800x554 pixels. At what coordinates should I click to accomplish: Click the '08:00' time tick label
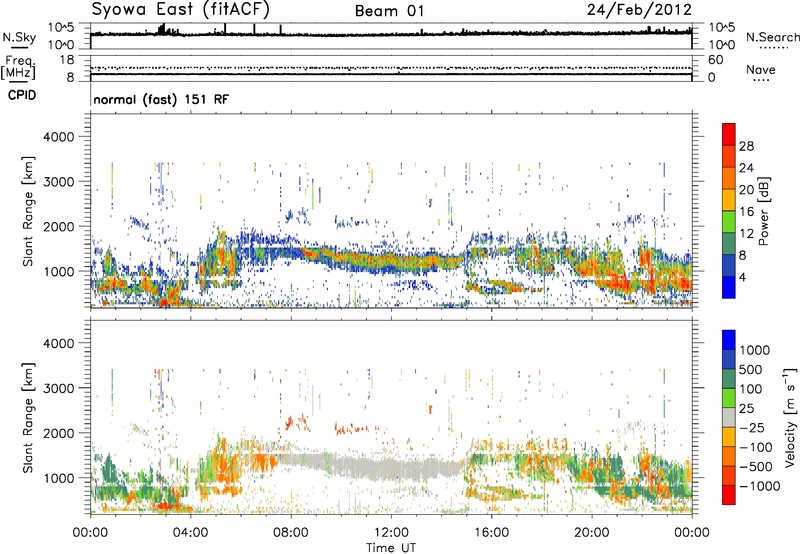pos(291,533)
